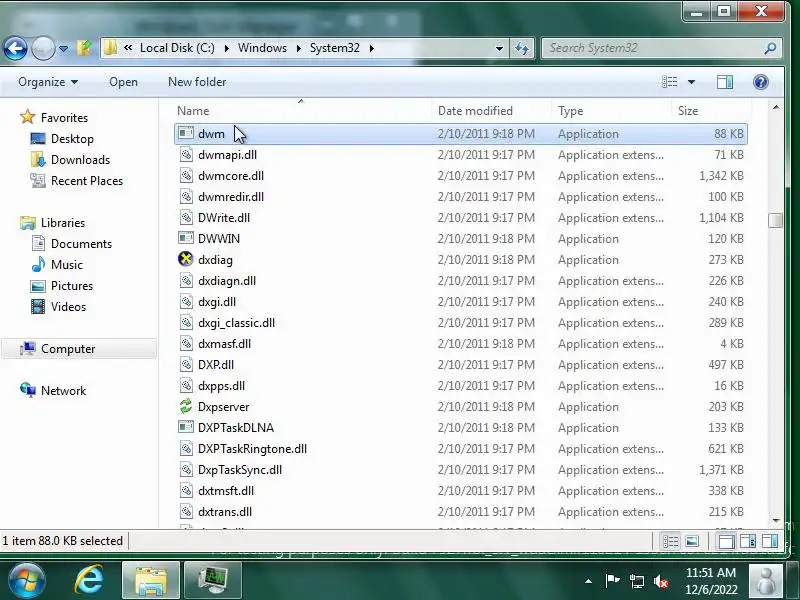Click the muted volume tray icon
Screen dimensions: 800x600
click(661, 581)
